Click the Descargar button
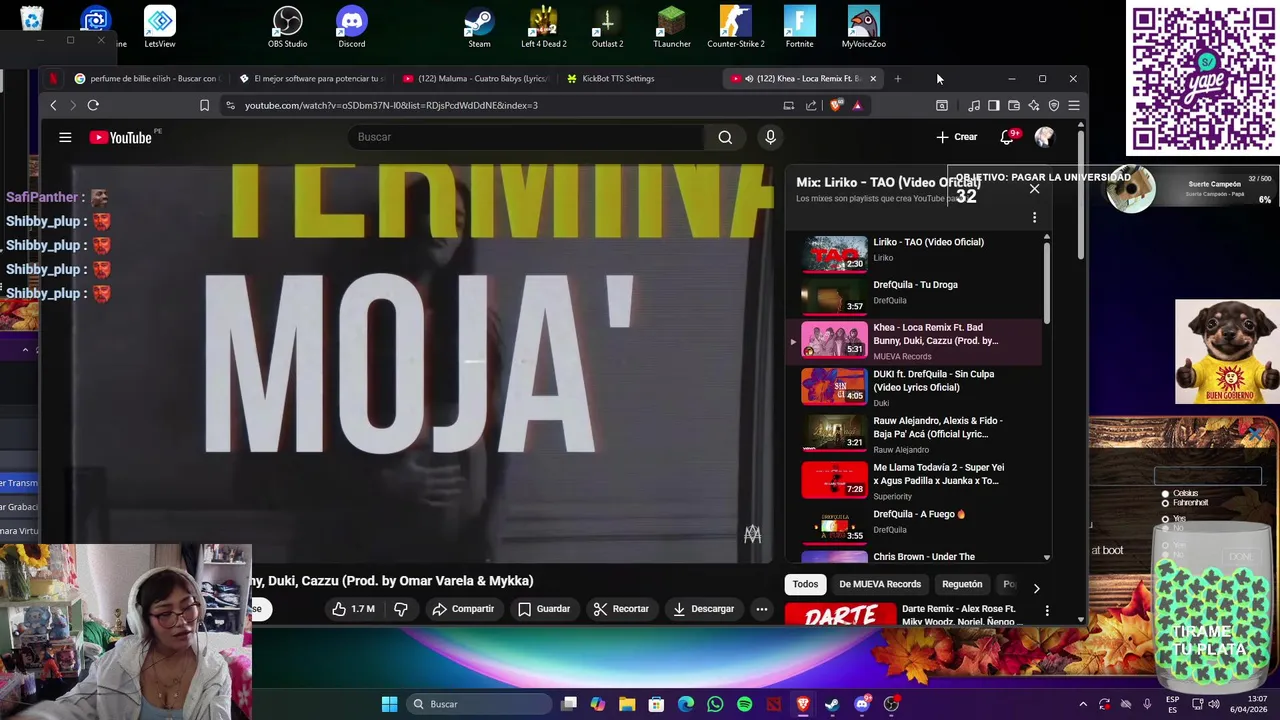 (703, 609)
